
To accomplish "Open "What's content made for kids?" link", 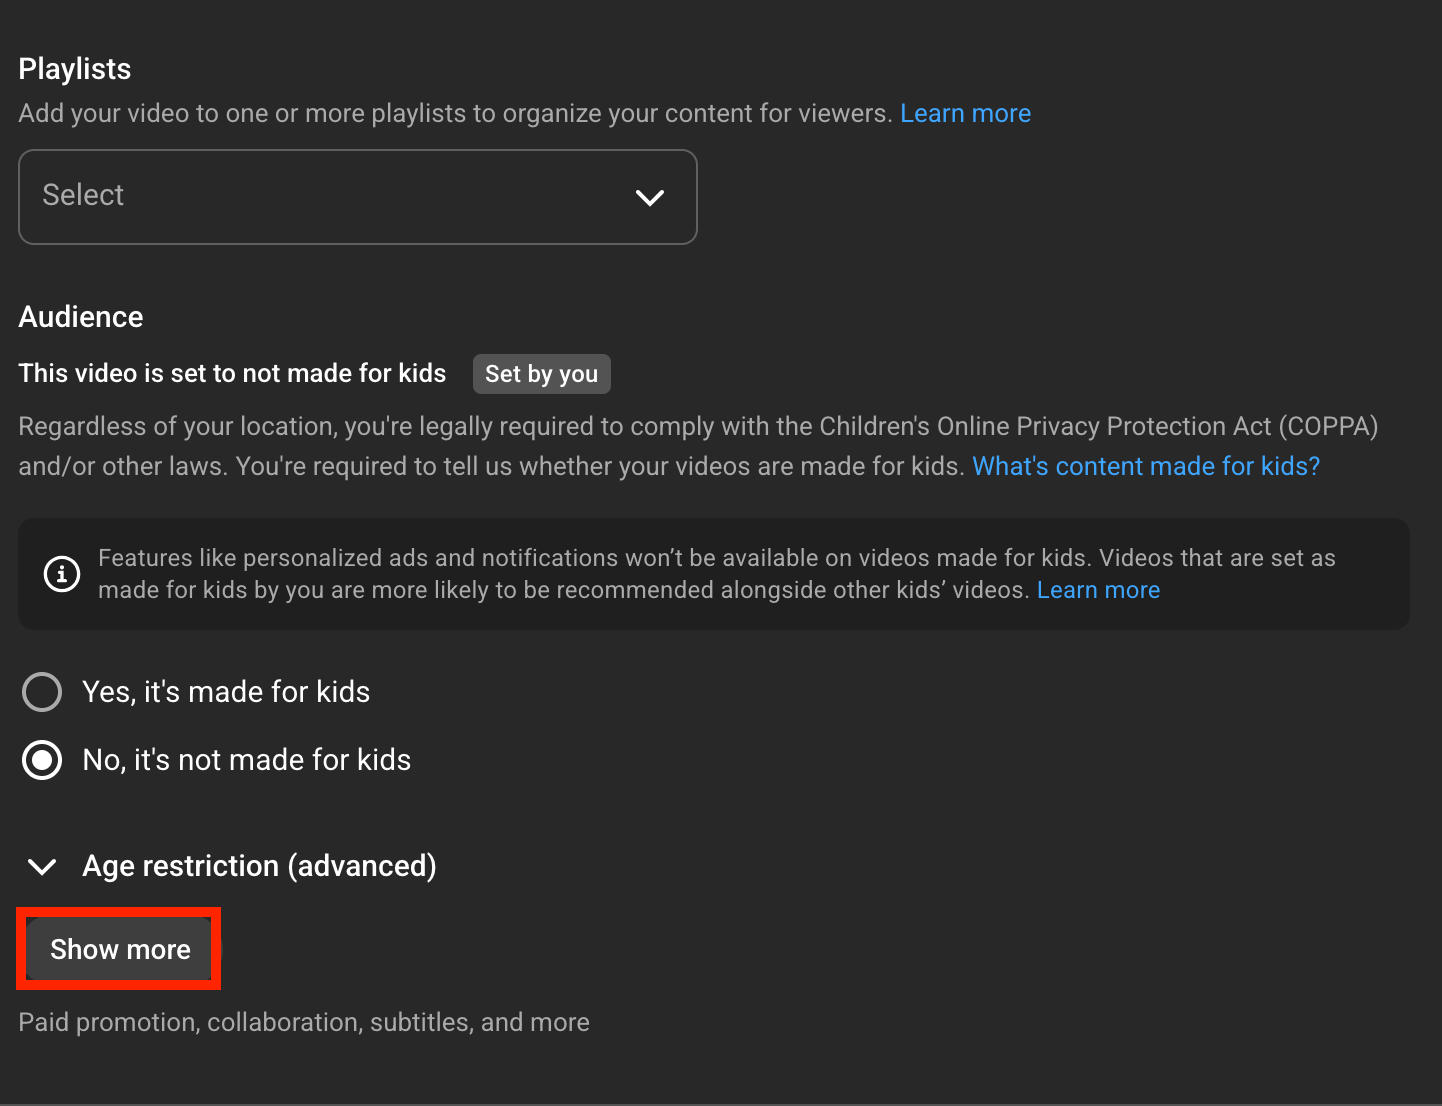I will point(1146,466).
